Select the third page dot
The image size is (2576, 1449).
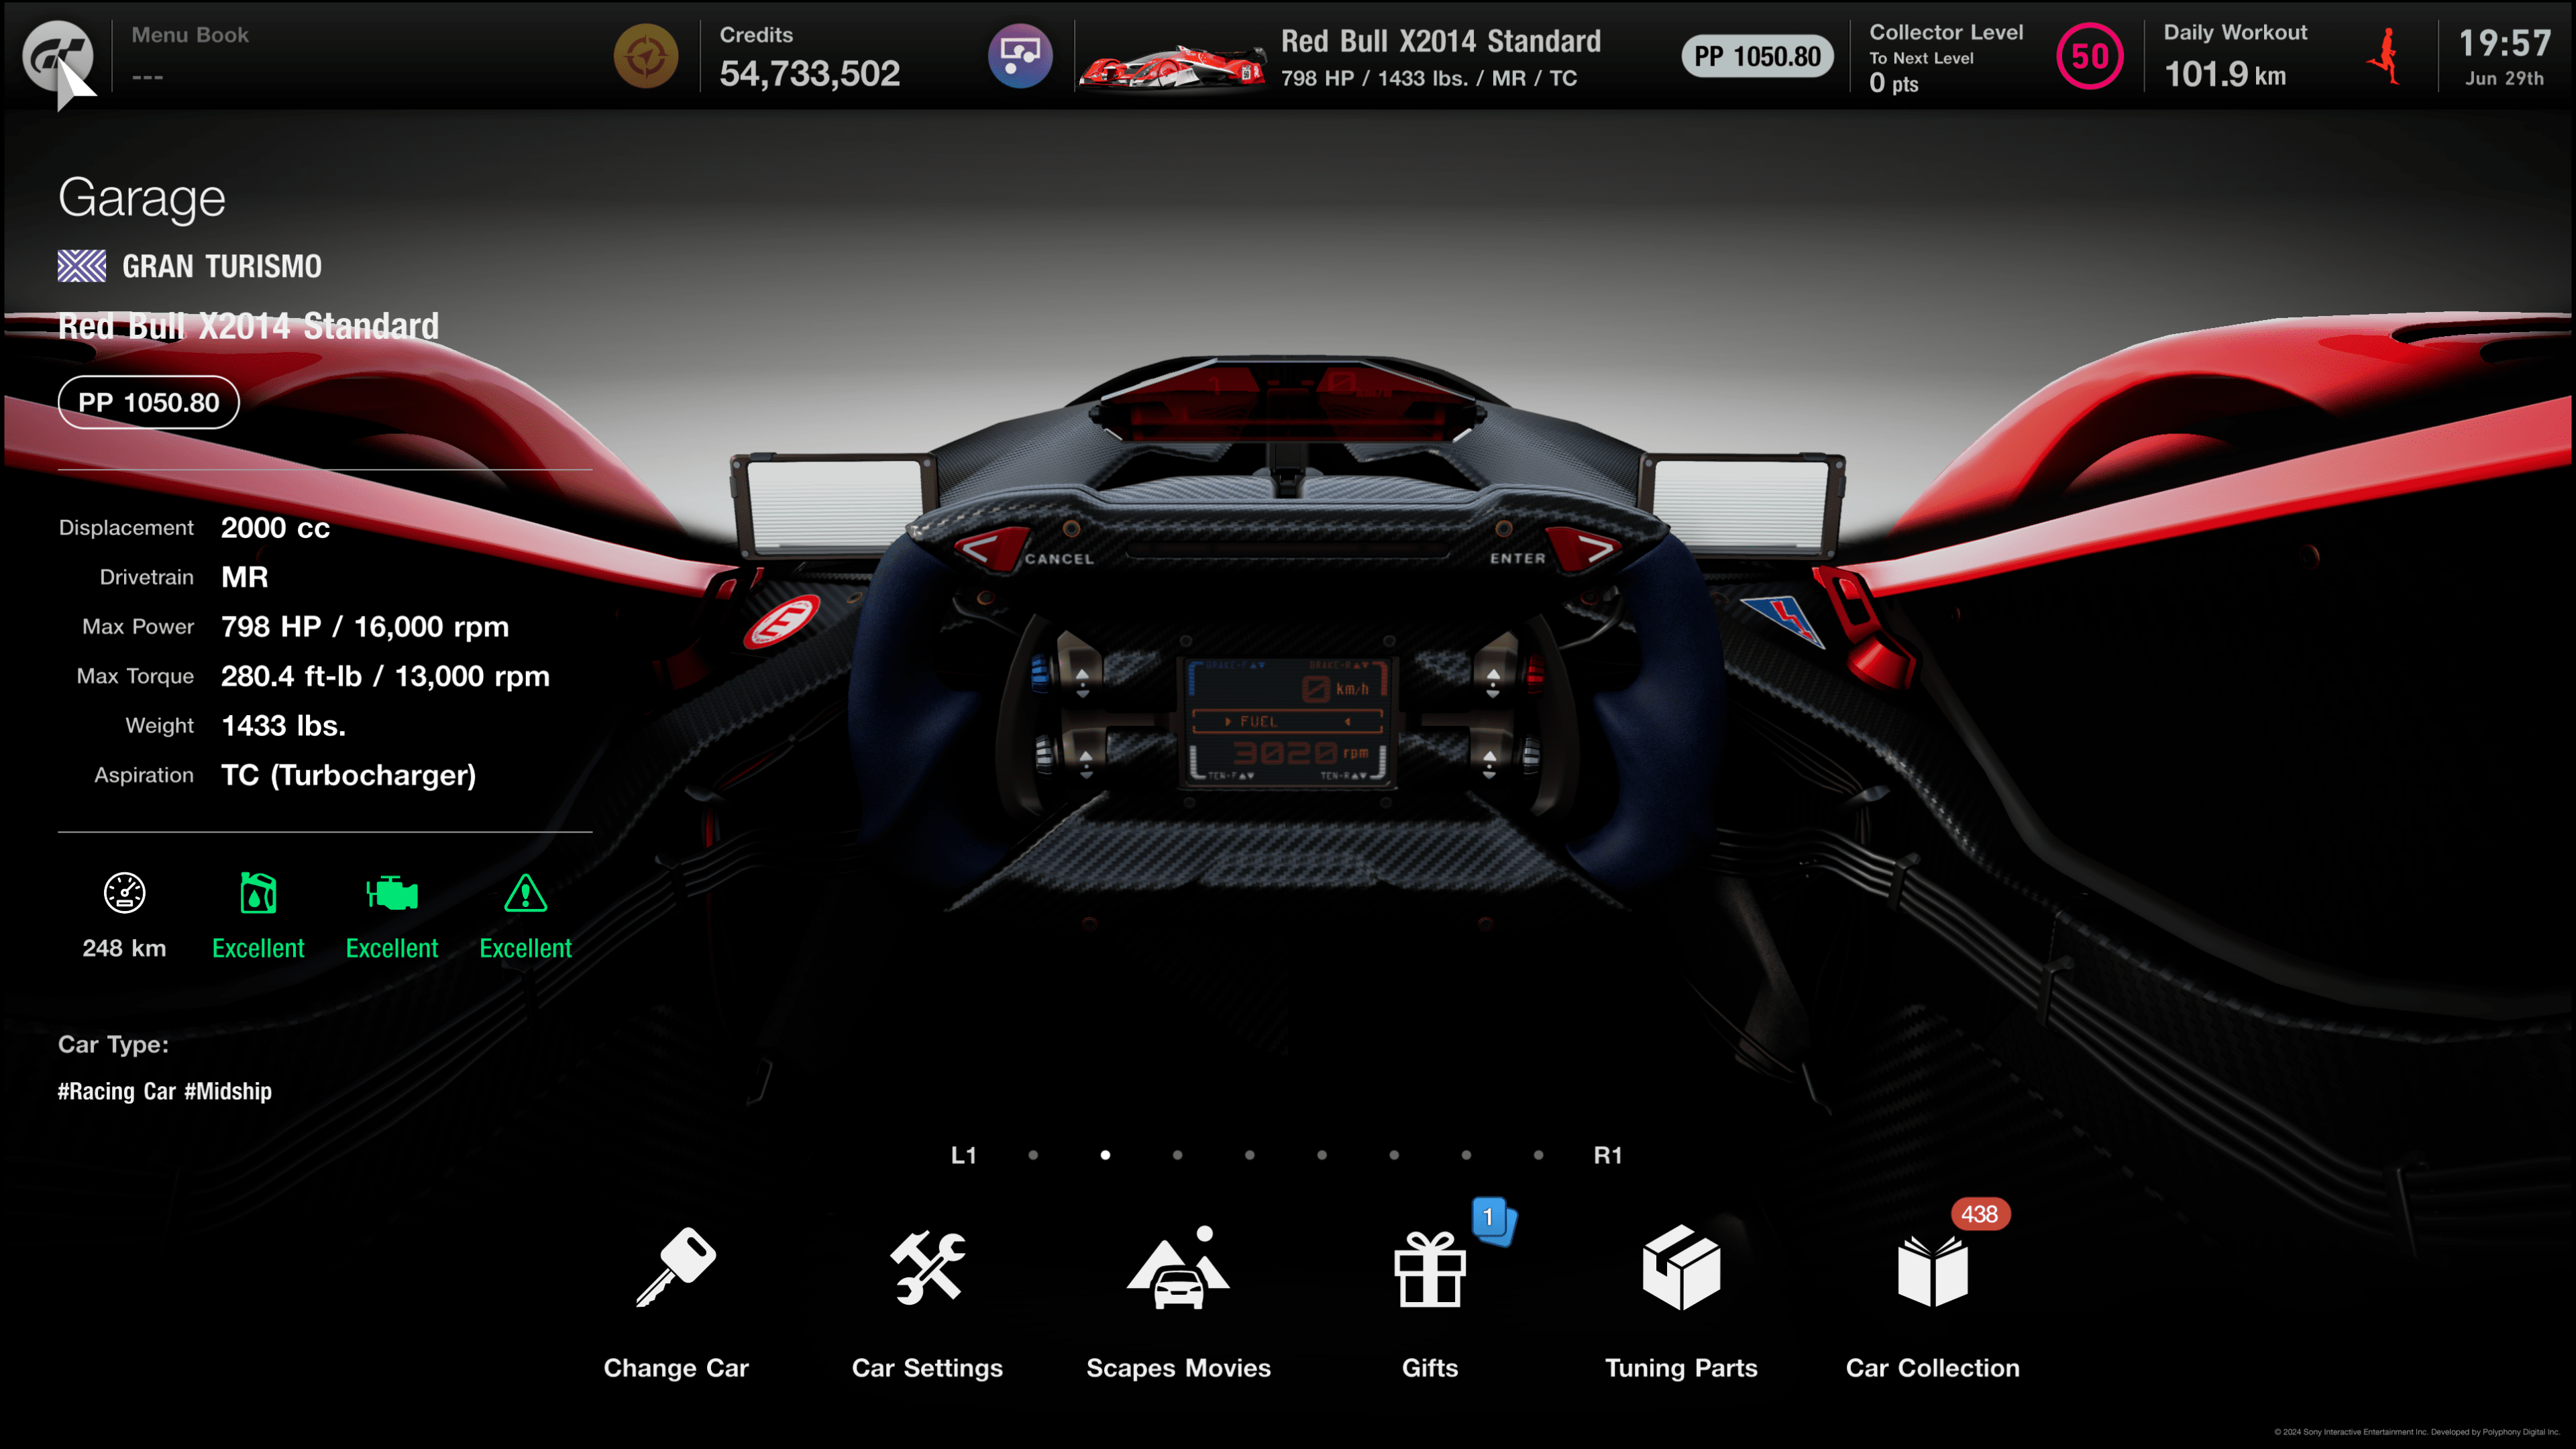point(1177,1155)
